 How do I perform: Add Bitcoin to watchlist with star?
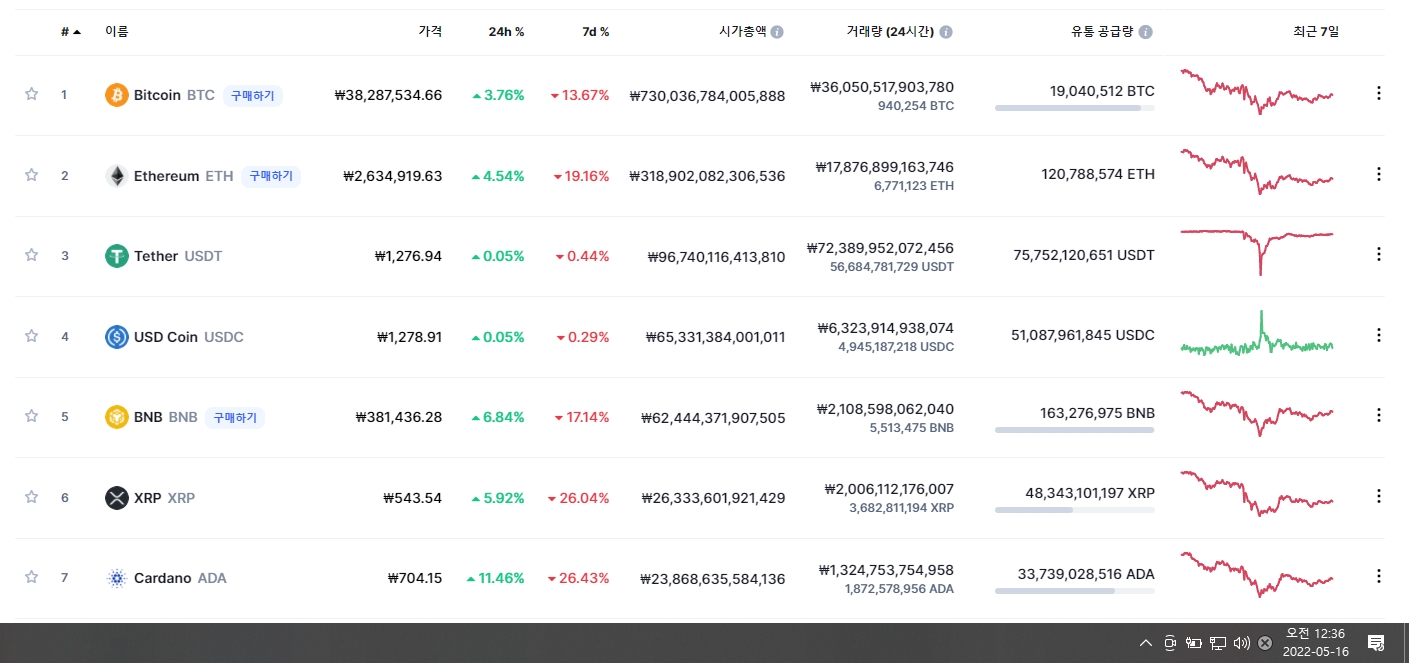click(x=31, y=94)
